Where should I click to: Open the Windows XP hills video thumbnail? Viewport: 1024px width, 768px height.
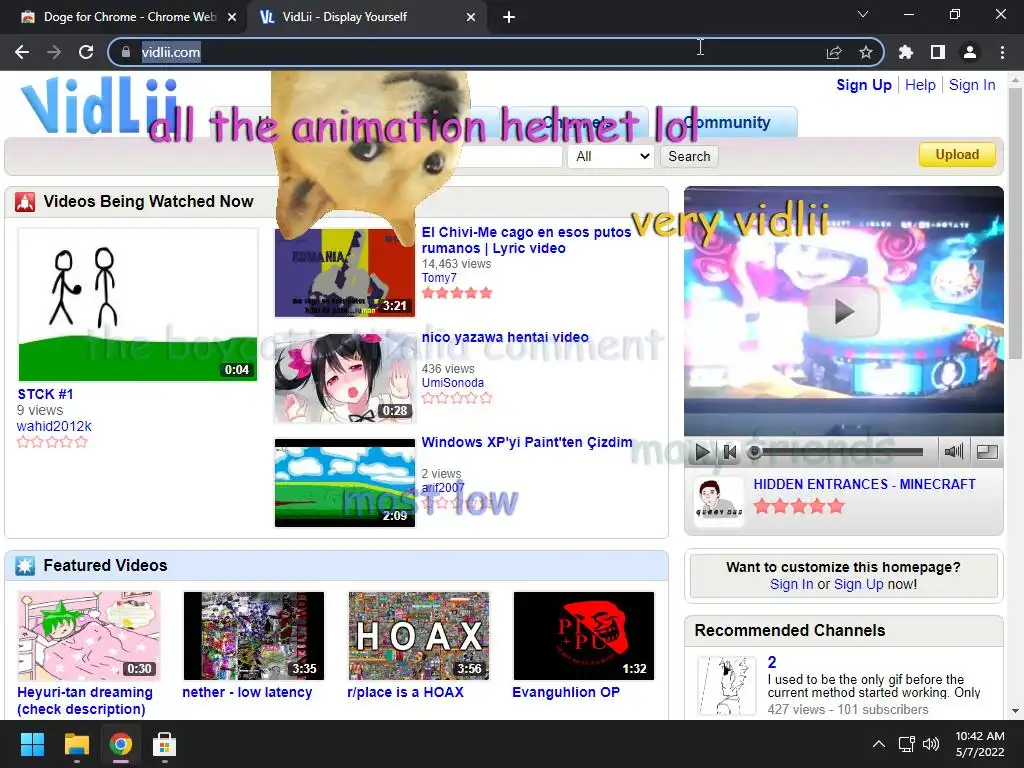click(345, 483)
